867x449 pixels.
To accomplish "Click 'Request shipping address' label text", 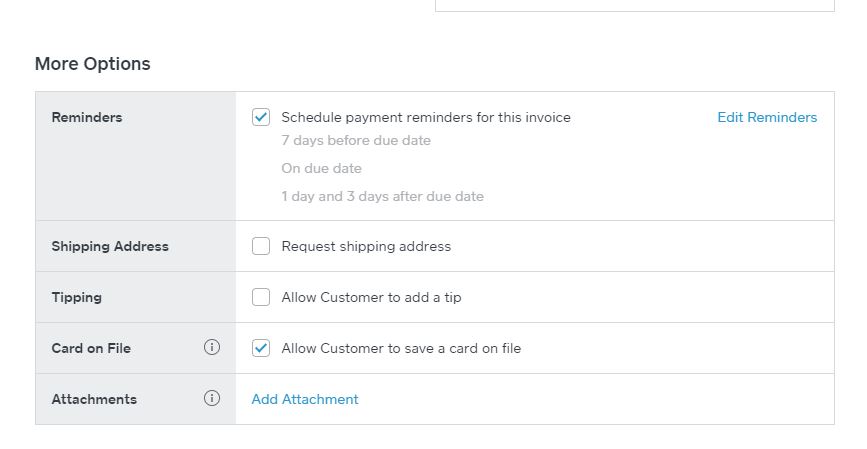I will (x=366, y=246).
